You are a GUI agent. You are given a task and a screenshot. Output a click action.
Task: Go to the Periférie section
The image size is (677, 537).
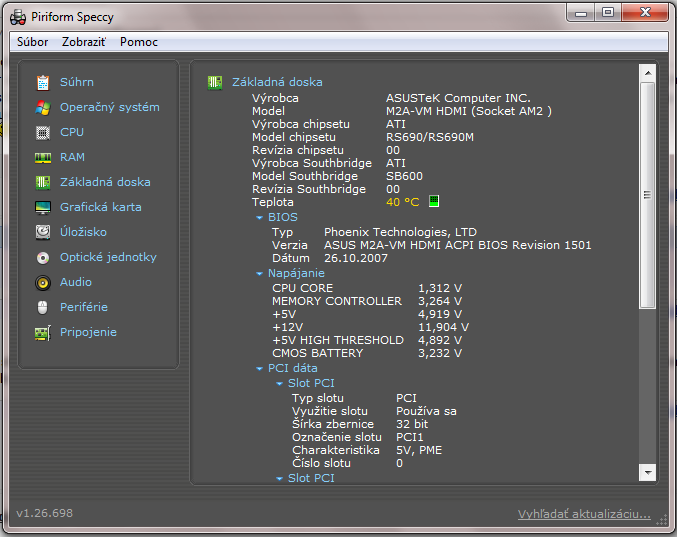(x=84, y=307)
